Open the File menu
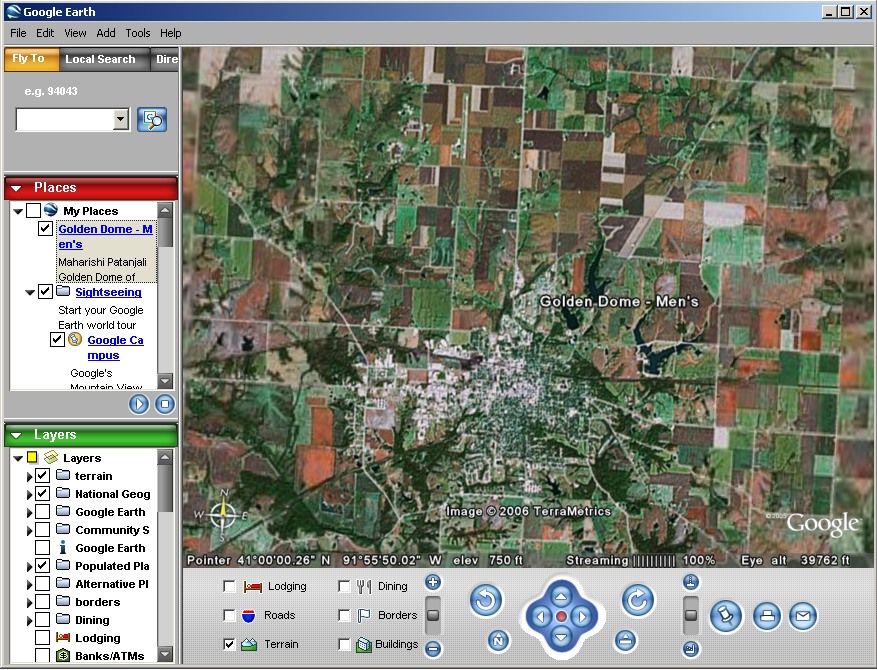The image size is (877, 670). (18, 33)
